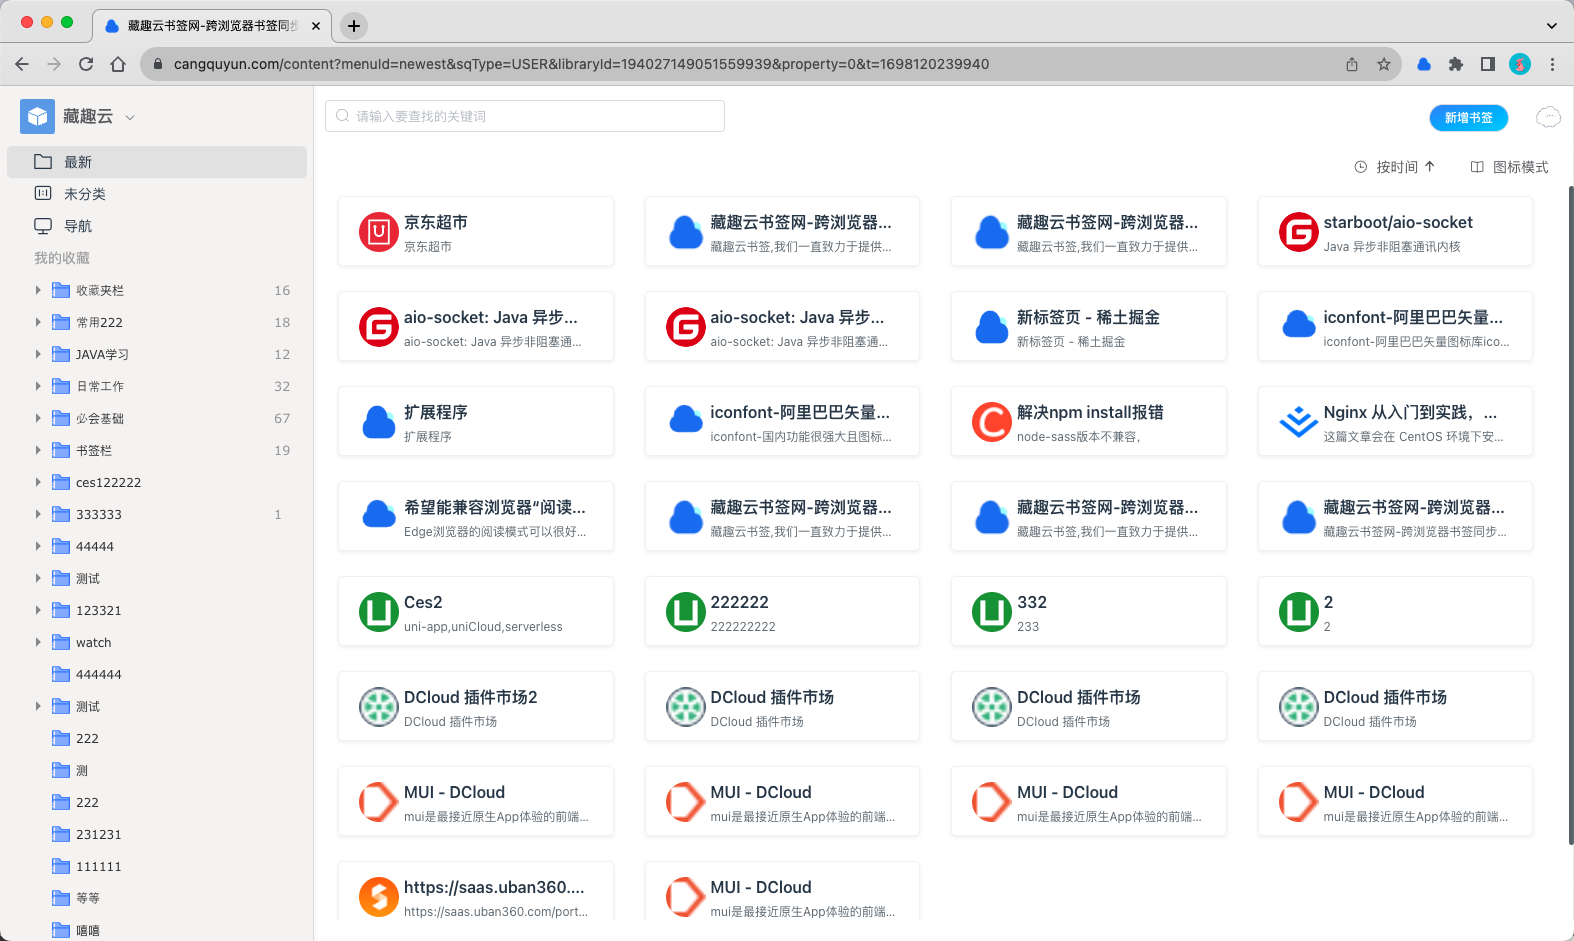Expand the JAVA学习 folder arrow
The image size is (1574, 941).
pyautogui.click(x=38, y=354)
